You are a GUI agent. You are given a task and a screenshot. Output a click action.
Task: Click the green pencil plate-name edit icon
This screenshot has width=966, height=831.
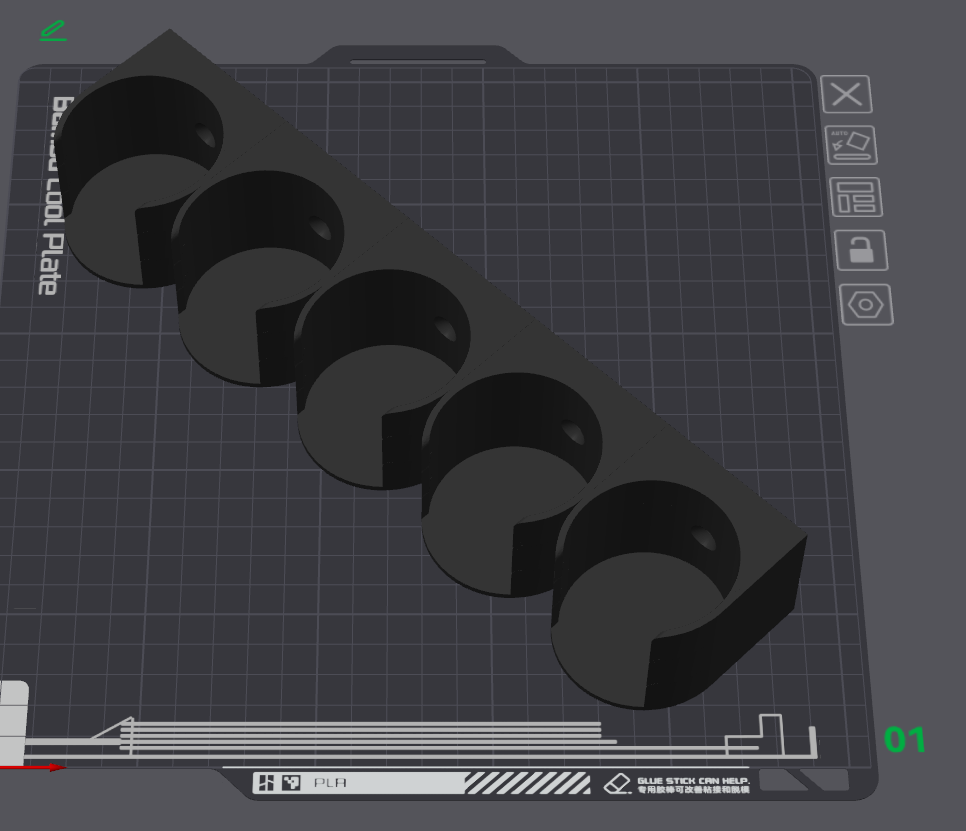(53, 31)
